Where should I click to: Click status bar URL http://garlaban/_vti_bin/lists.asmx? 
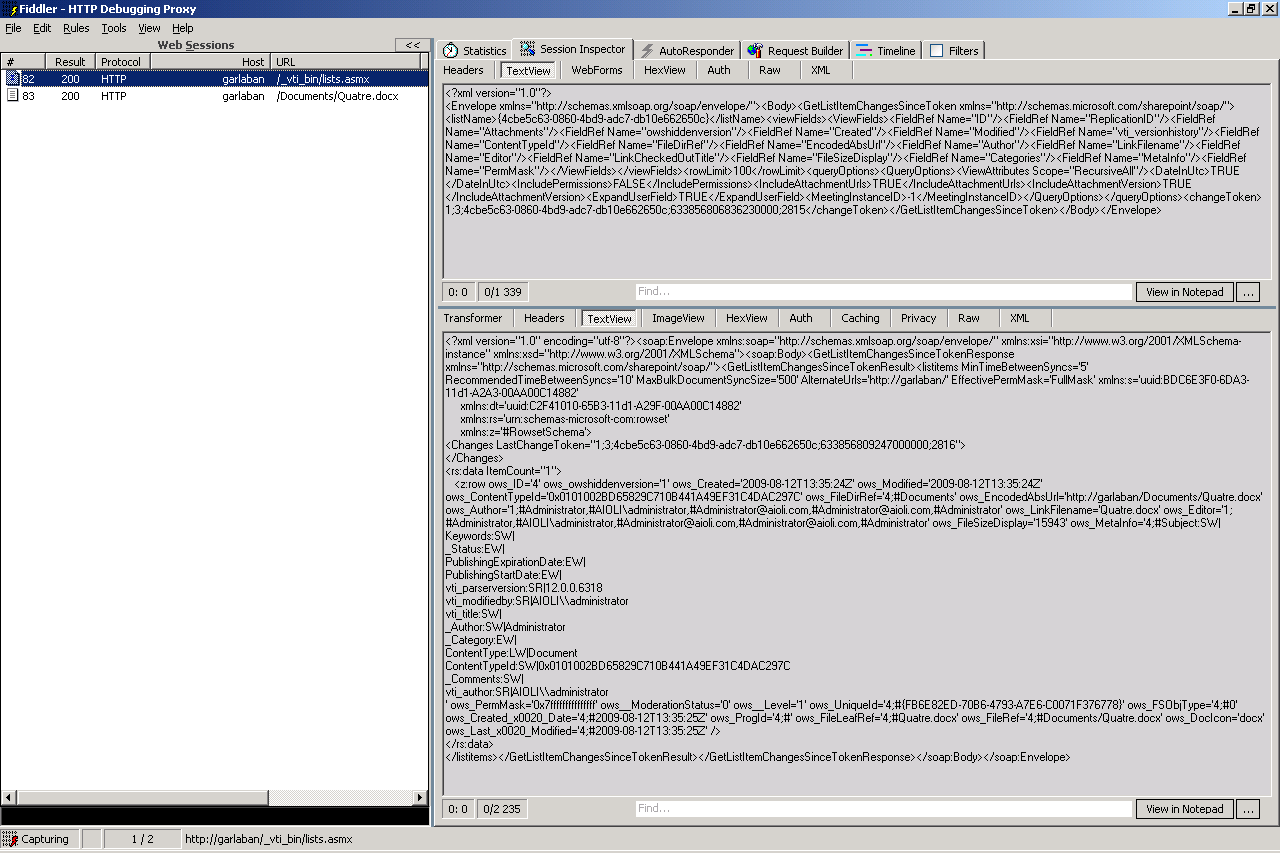[269, 839]
